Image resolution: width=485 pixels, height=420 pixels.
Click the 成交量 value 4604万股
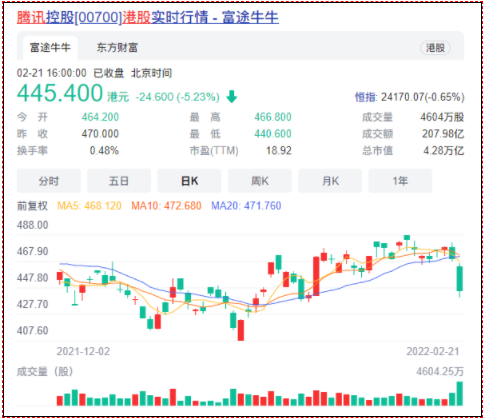point(442,117)
